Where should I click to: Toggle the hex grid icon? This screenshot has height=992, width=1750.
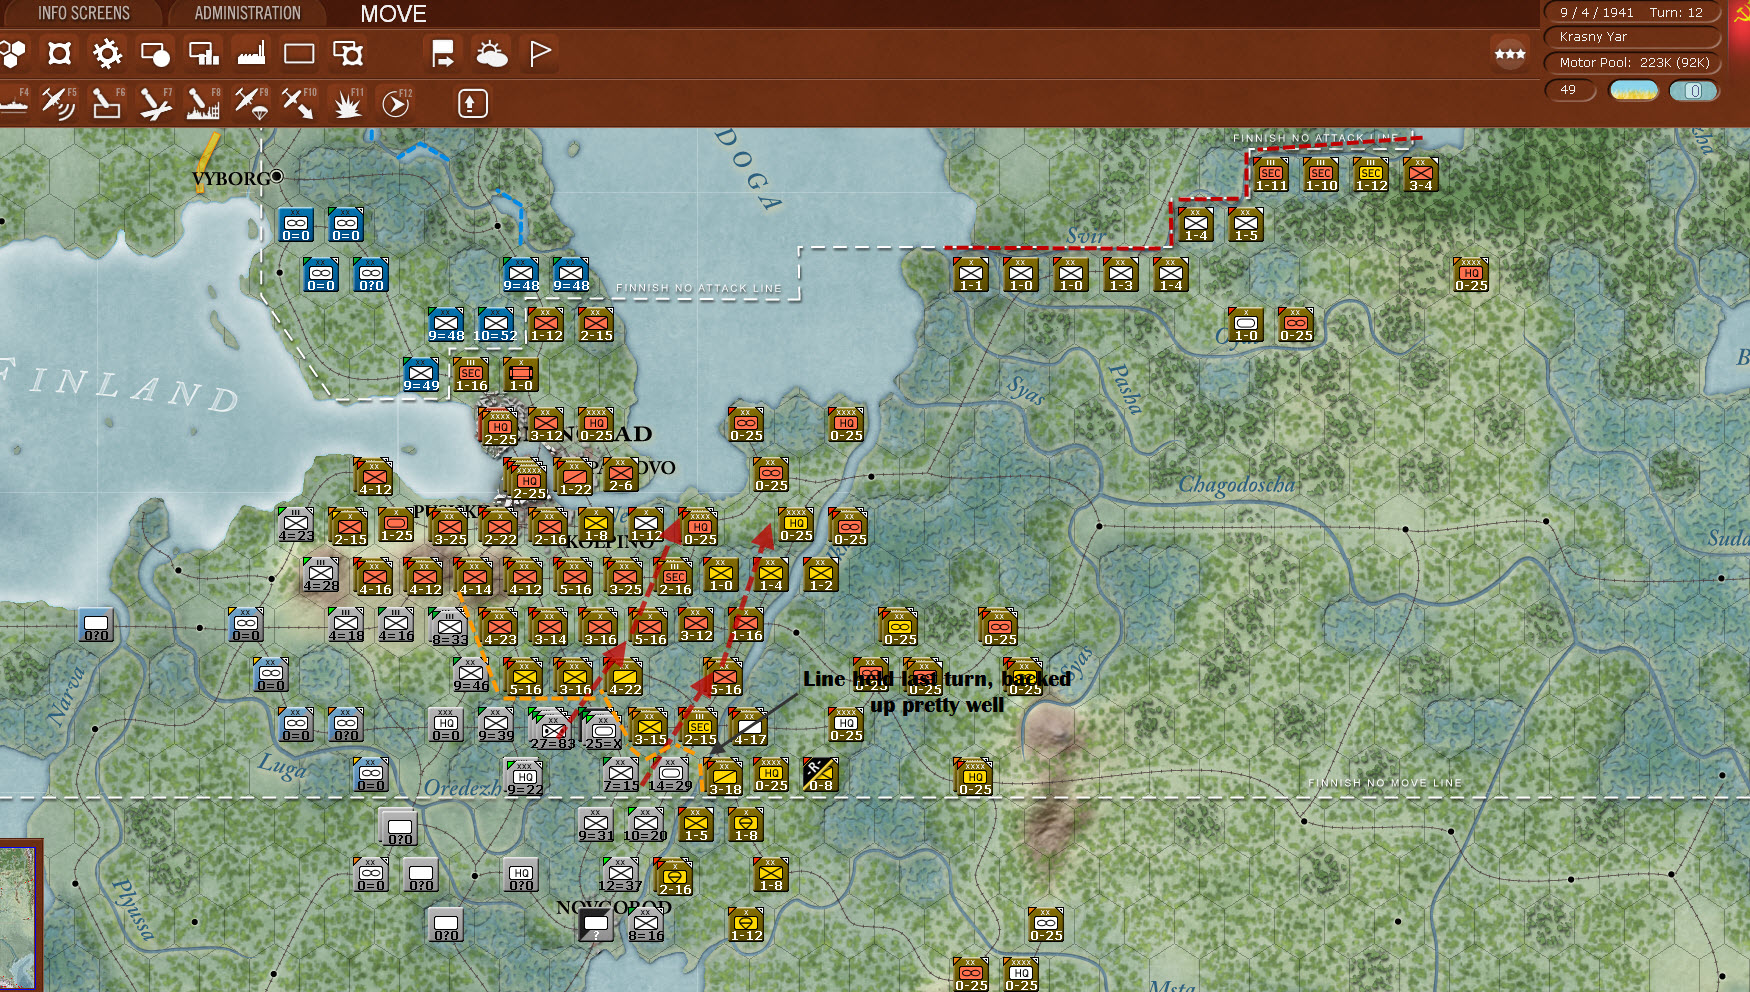click(12, 53)
